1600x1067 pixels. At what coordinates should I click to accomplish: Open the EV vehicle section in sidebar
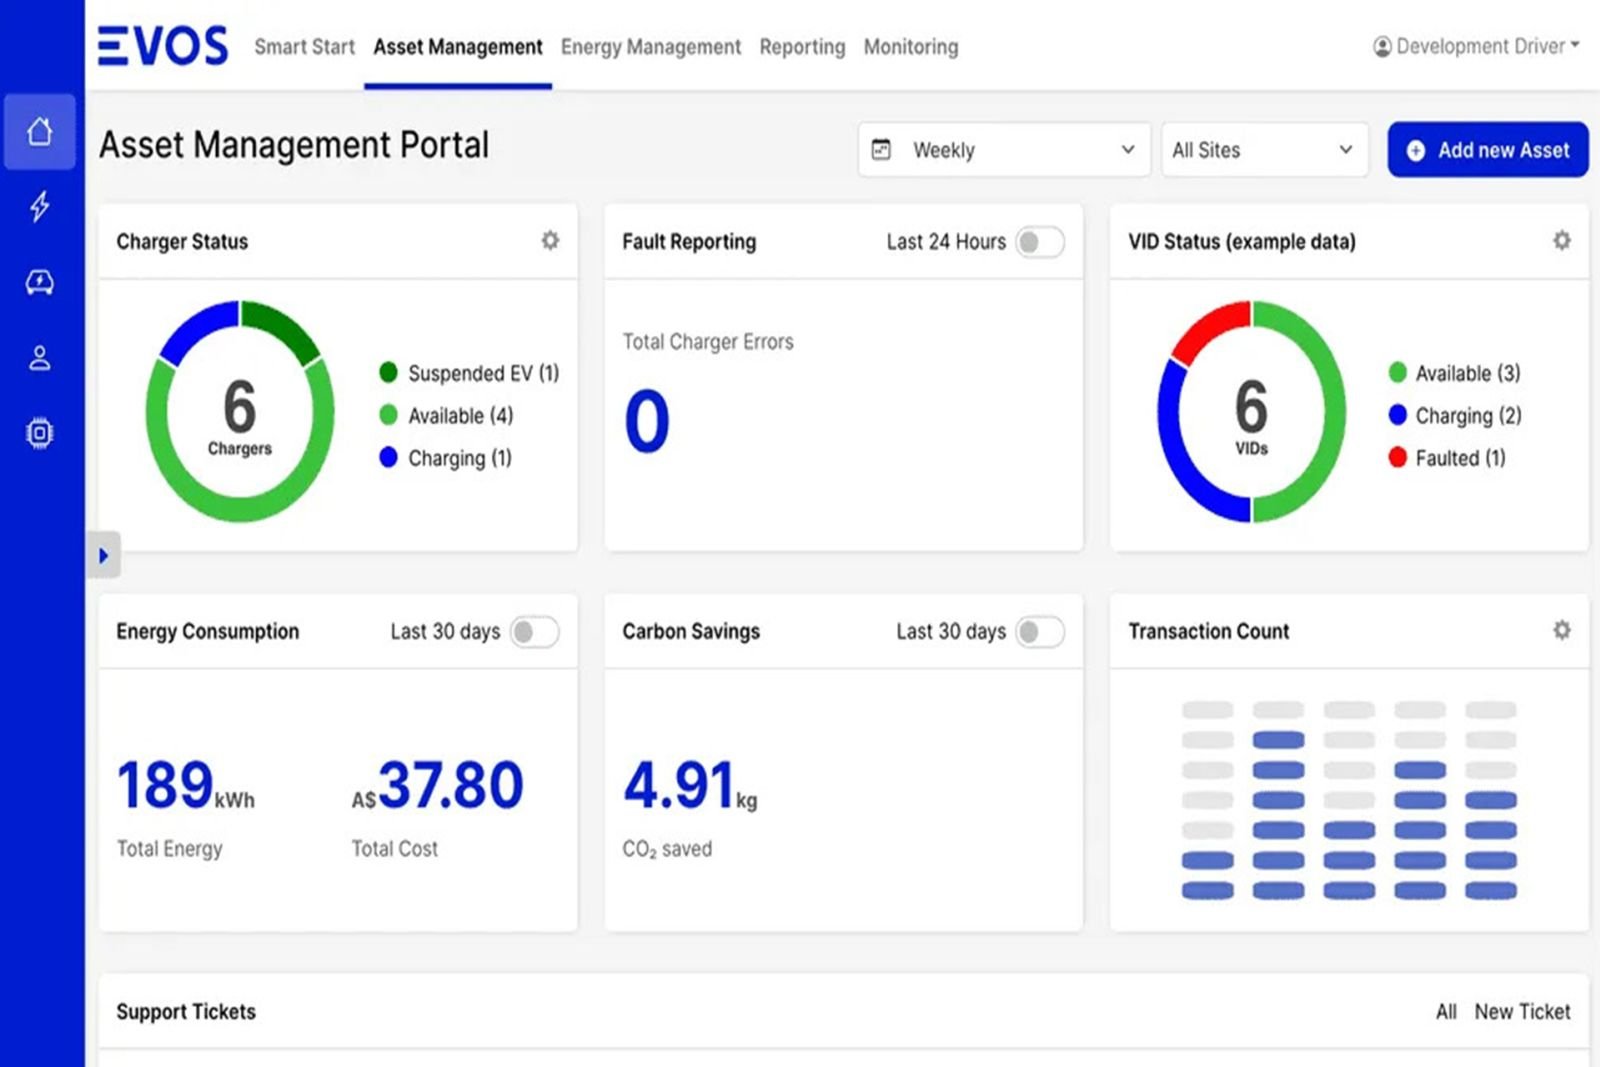tap(40, 282)
